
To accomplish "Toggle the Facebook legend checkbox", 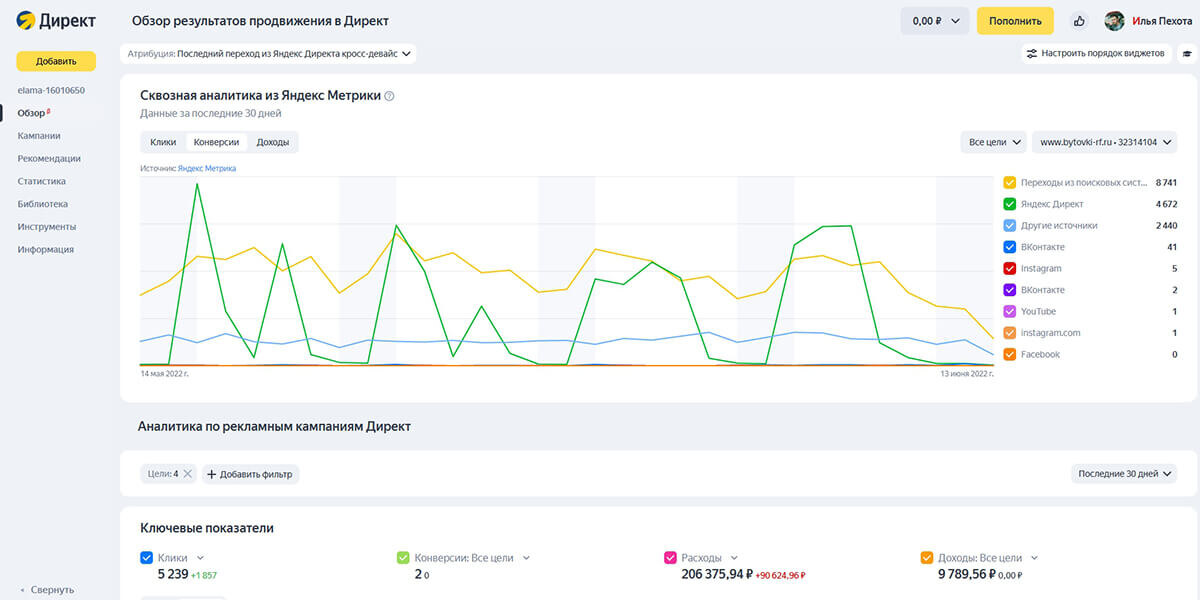I will pos(1010,355).
